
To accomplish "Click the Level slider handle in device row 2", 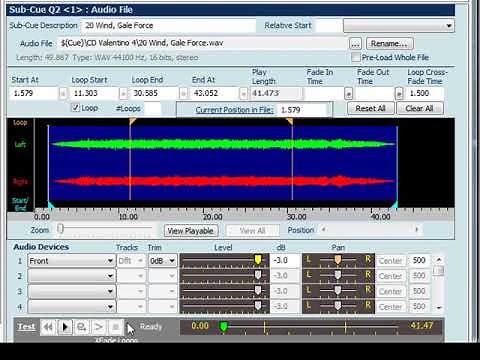I will click(258, 275).
